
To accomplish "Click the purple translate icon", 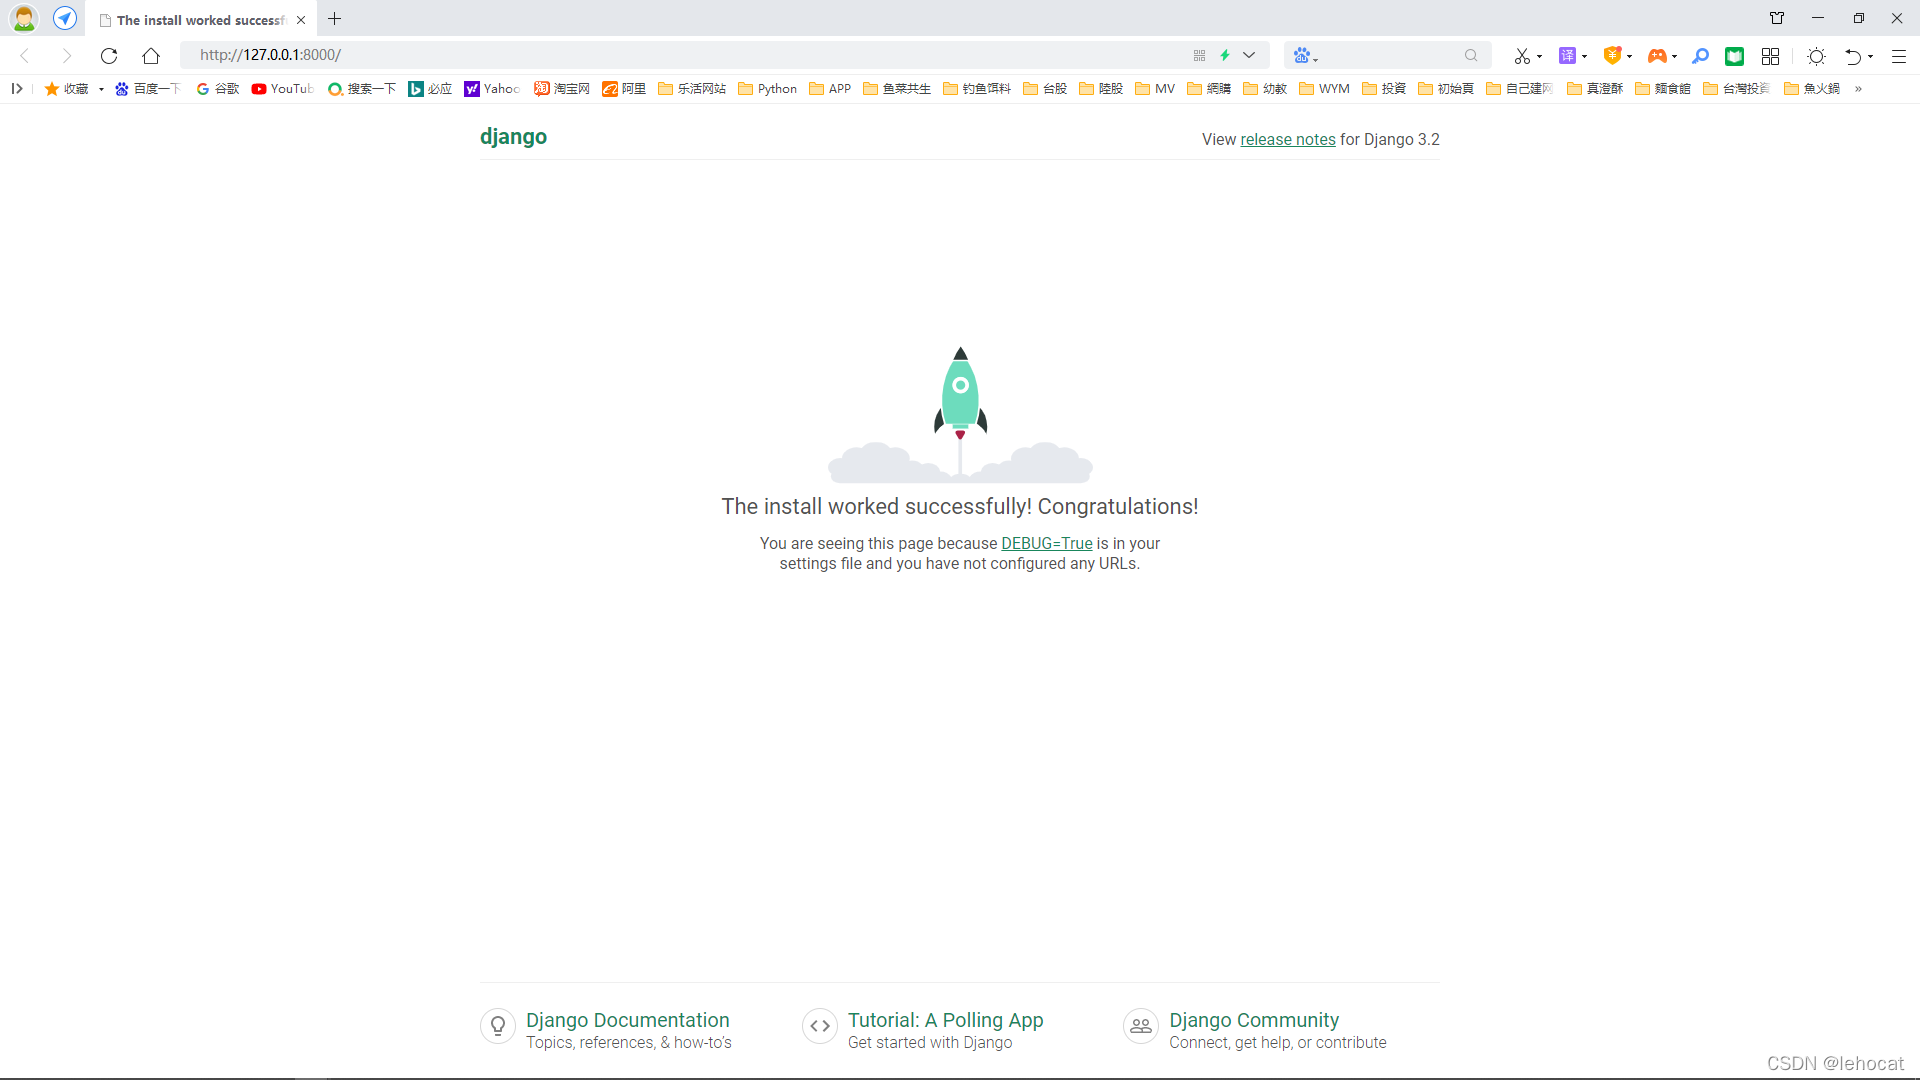I will [x=1567, y=56].
